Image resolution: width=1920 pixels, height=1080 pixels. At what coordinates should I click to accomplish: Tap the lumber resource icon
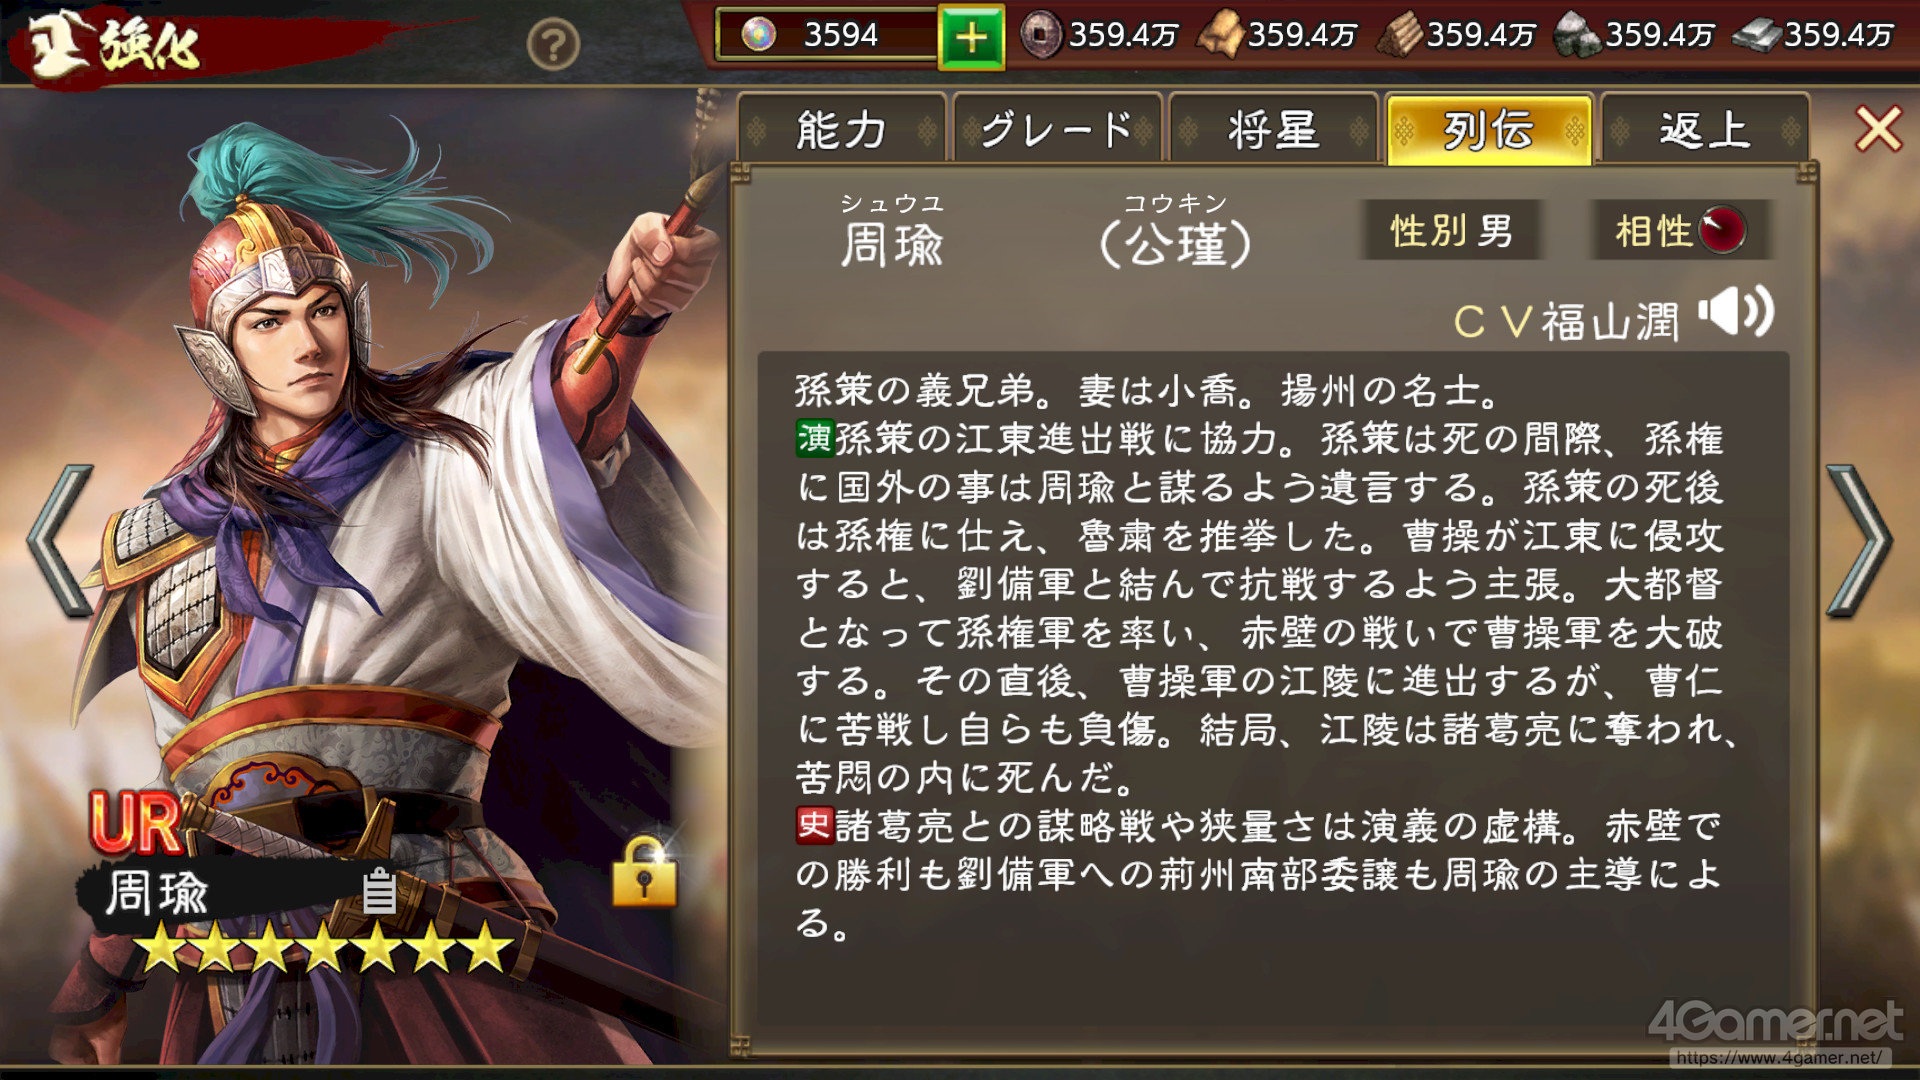click(1400, 35)
